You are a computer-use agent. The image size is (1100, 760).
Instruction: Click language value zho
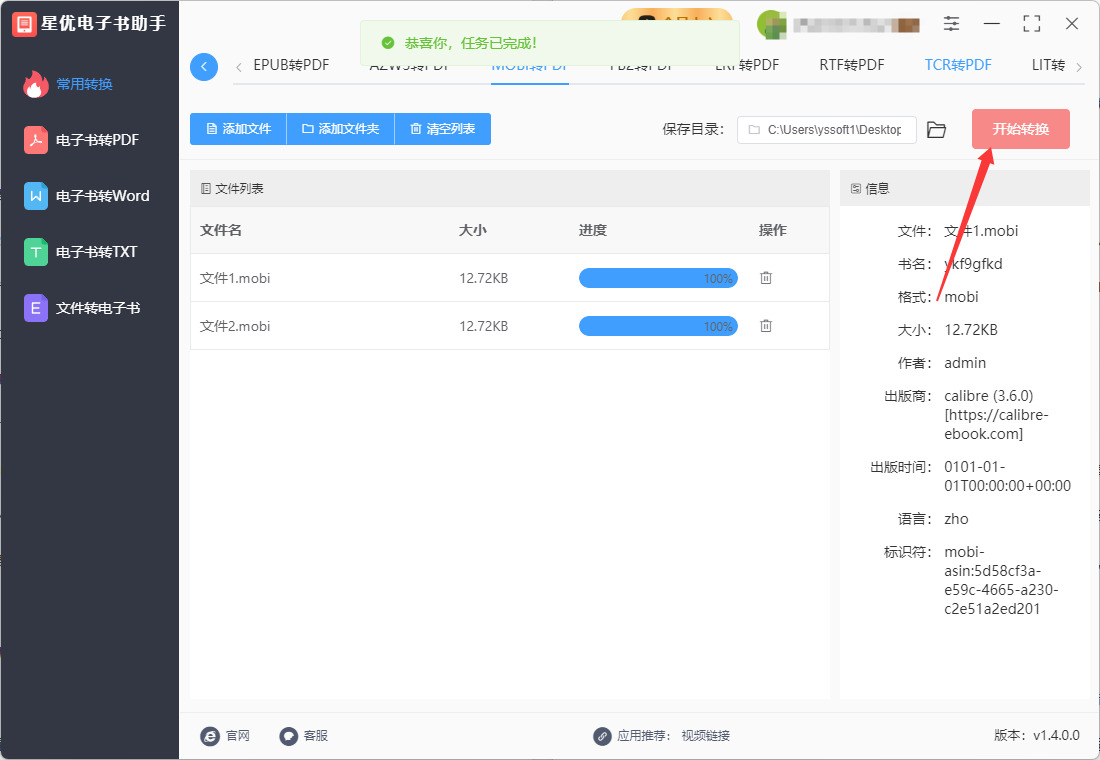[956, 519]
